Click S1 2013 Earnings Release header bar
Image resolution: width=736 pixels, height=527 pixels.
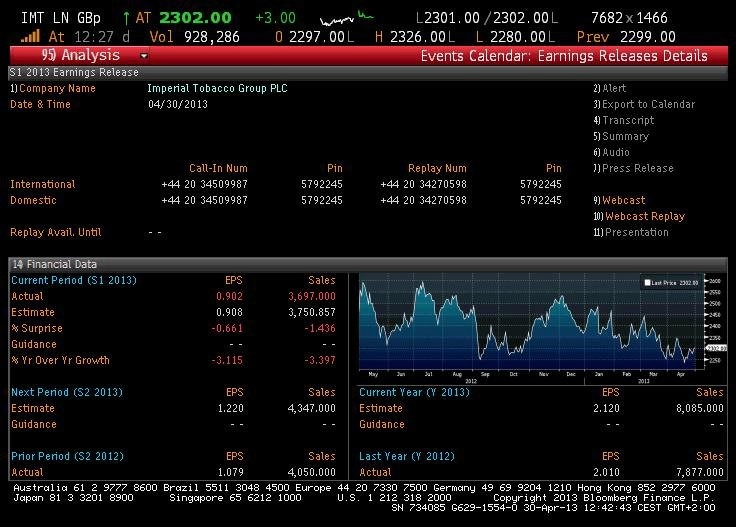(368, 72)
